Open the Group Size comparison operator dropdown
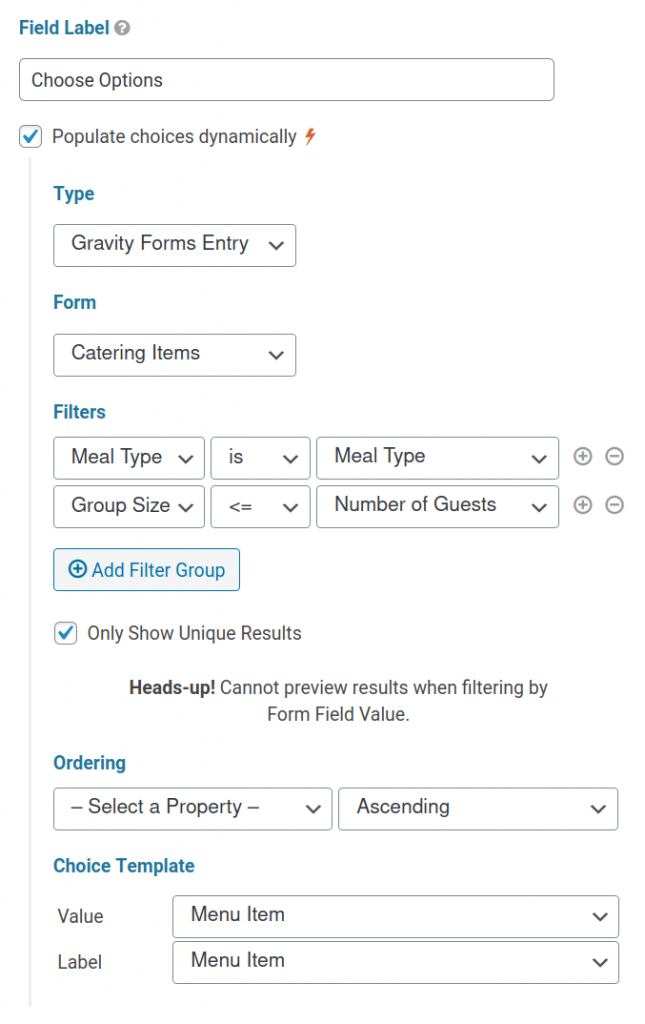The width and height of the screenshot is (645, 1024). click(x=260, y=506)
